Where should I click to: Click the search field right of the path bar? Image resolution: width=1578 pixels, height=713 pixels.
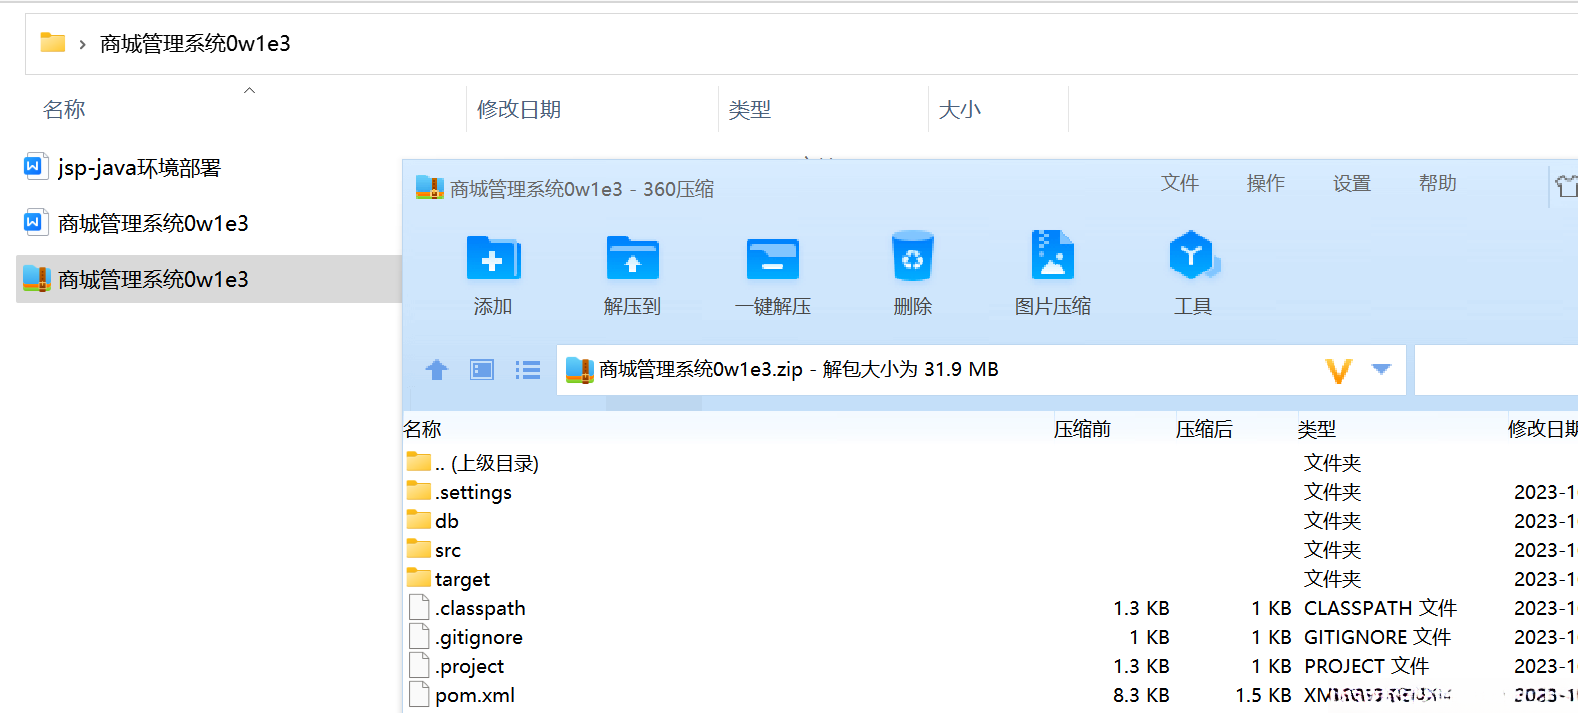tap(1496, 370)
